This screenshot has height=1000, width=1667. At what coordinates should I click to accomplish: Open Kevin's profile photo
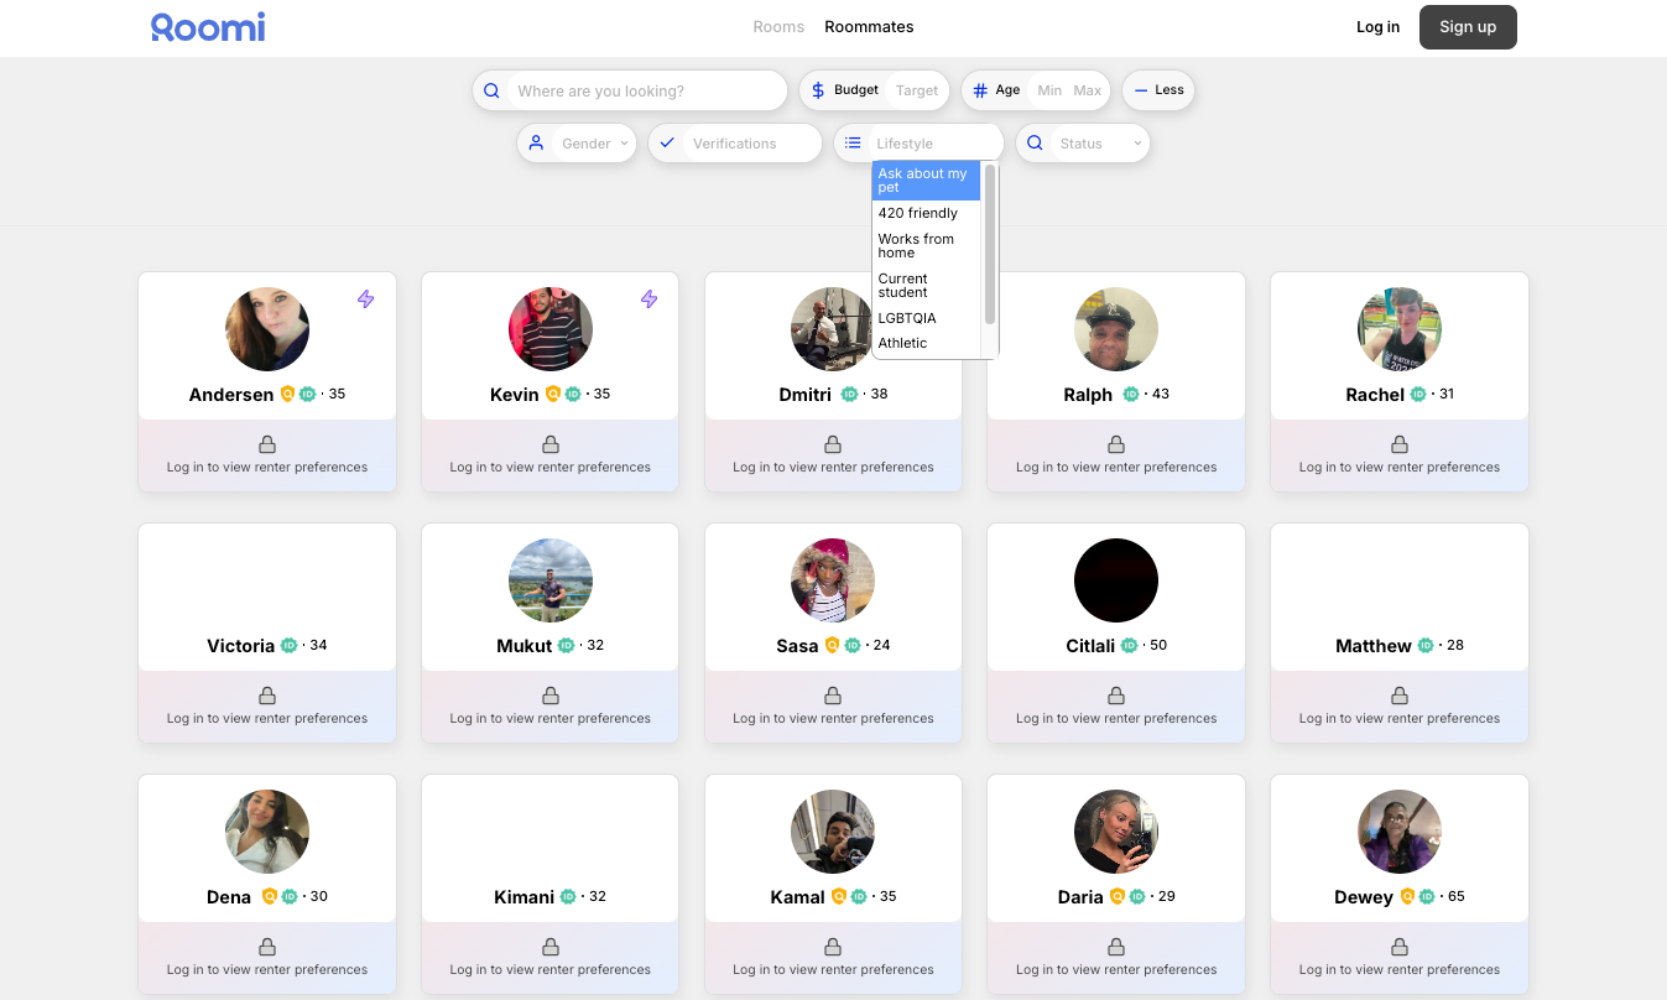(550, 329)
